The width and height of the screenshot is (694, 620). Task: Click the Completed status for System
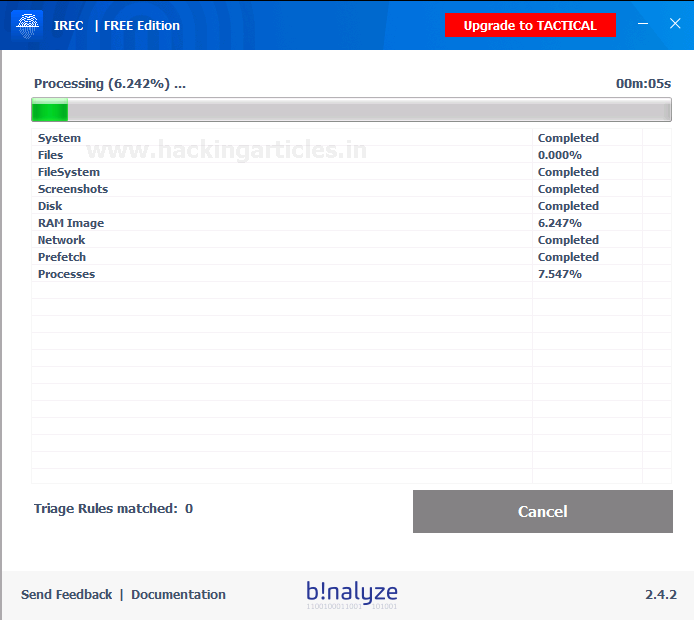tap(568, 138)
